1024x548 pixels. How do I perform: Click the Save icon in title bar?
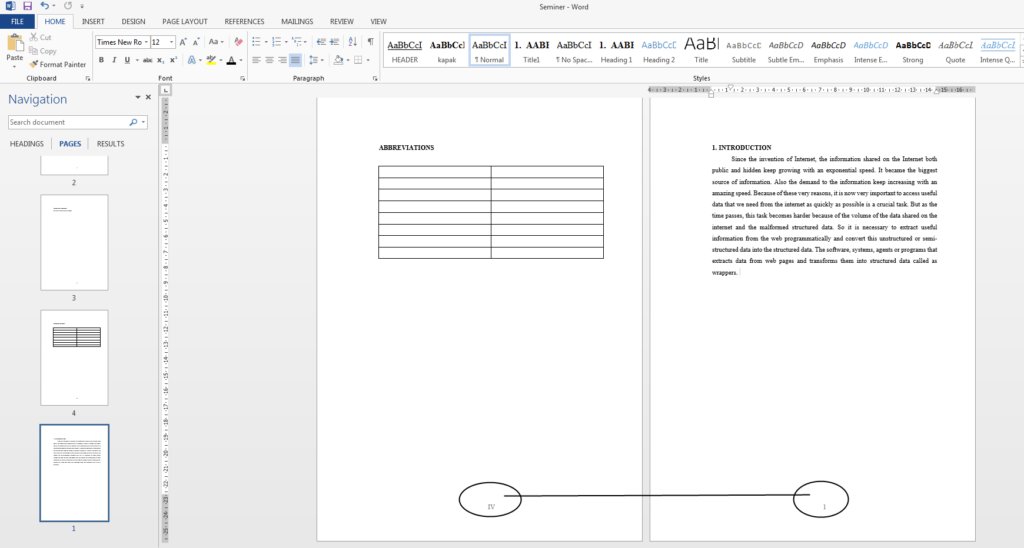coord(27,6)
